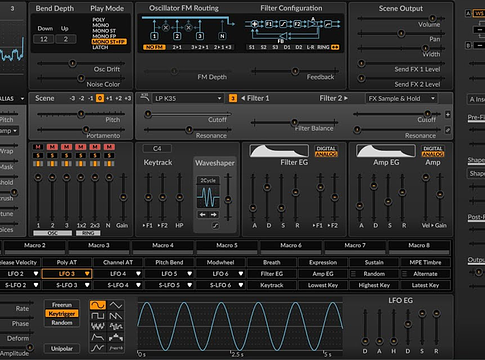
Task: Select the square LFO waveform icon
Action: point(98,316)
